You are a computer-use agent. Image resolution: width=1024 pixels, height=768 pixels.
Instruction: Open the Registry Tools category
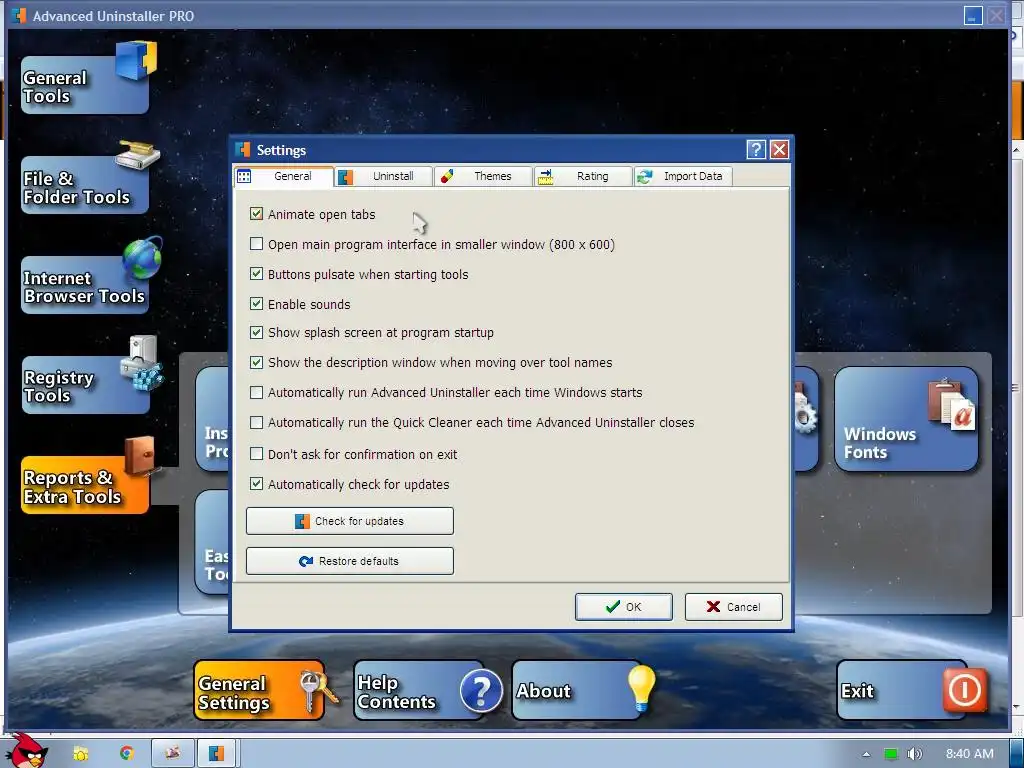85,385
